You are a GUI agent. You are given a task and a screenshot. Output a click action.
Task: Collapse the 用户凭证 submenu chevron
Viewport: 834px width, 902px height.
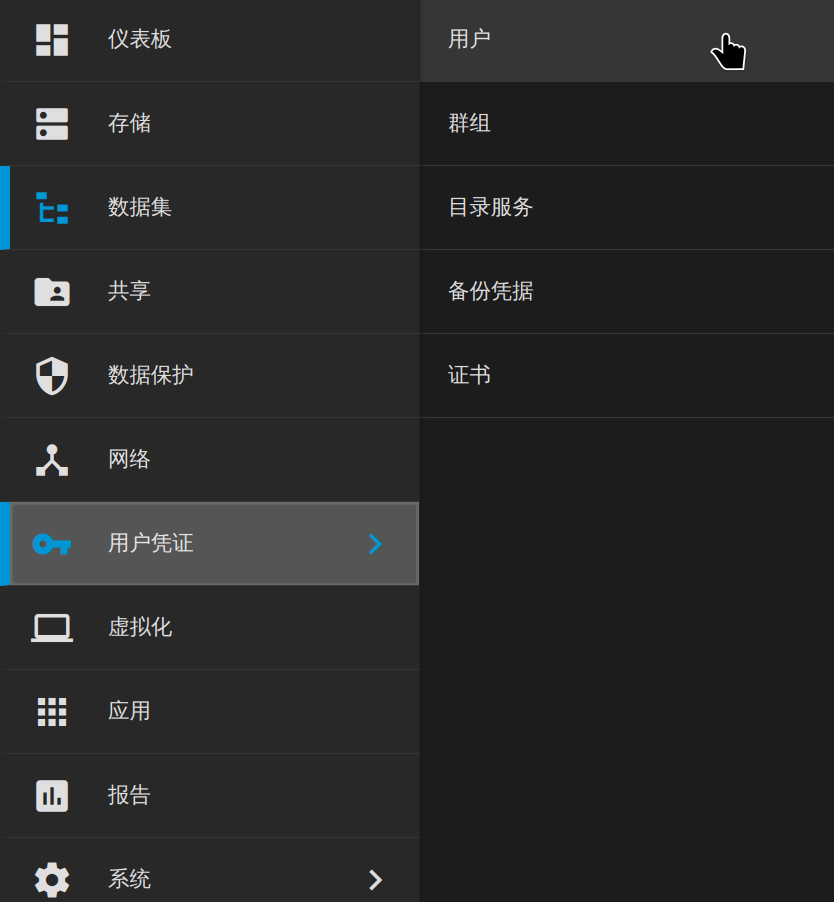pyautogui.click(x=375, y=544)
